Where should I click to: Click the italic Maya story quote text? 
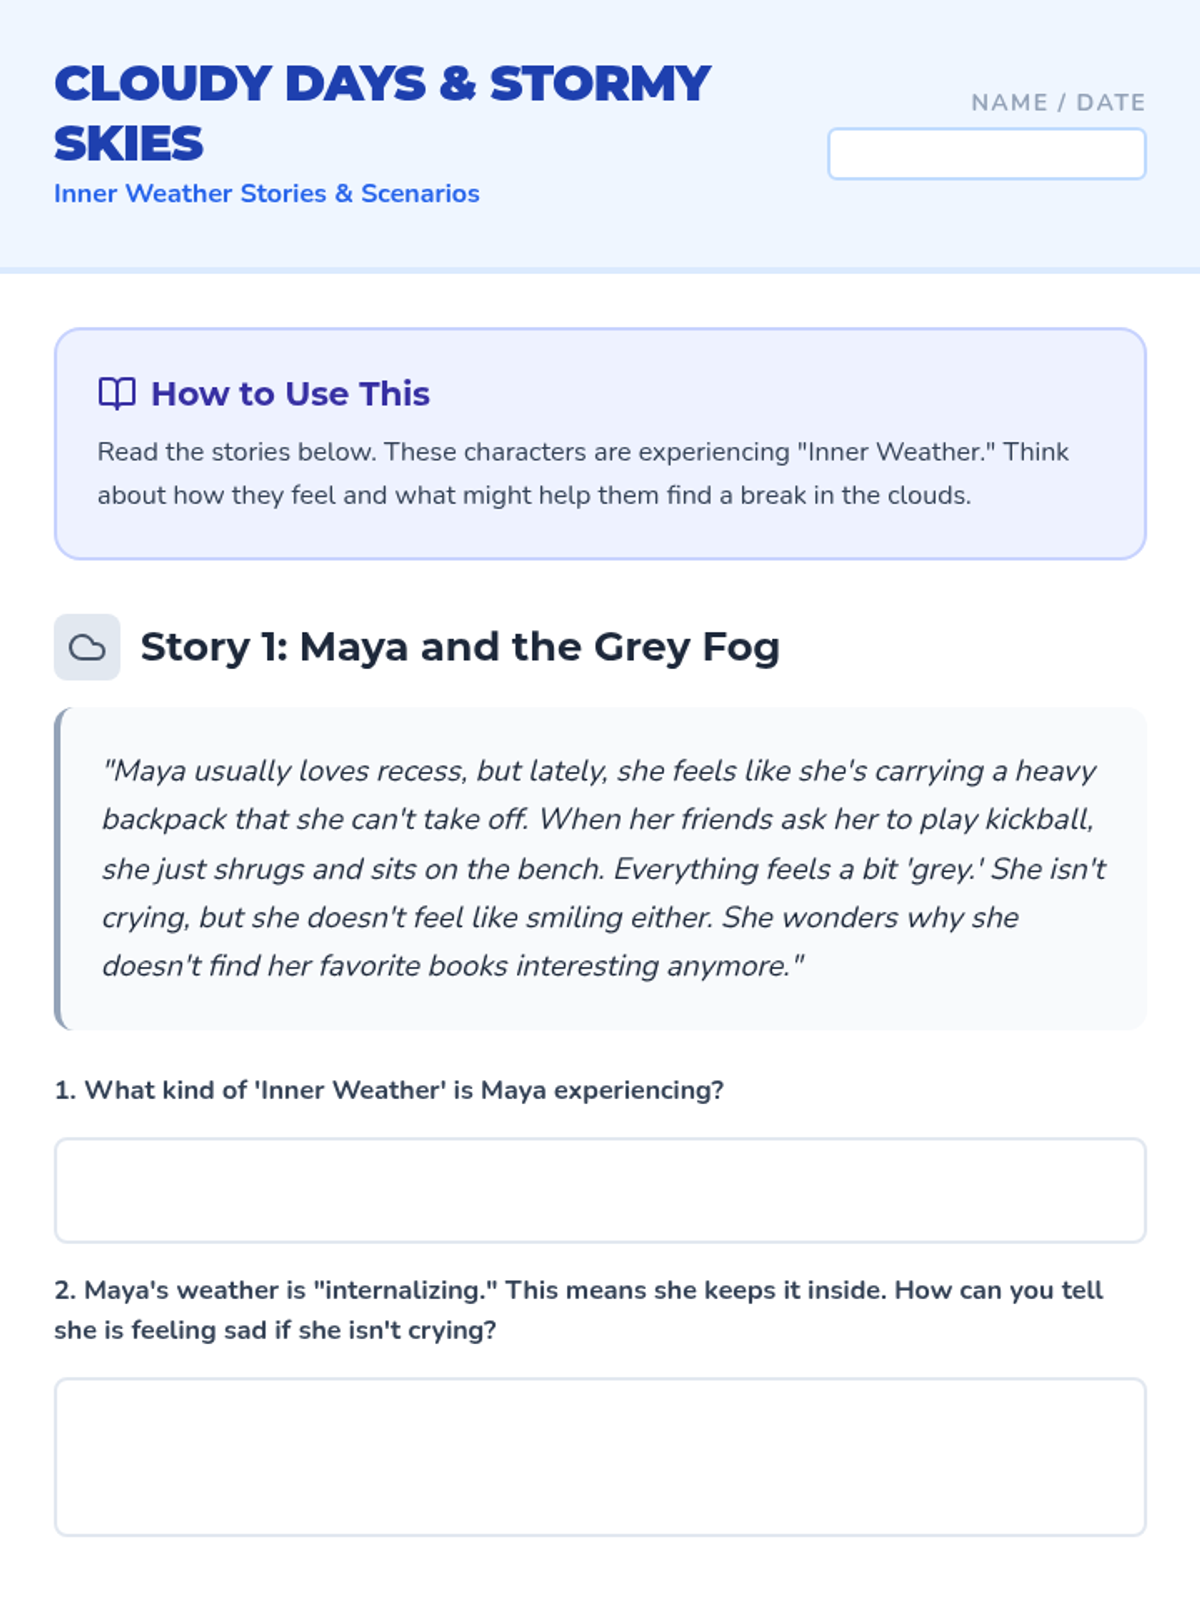pyautogui.click(x=600, y=868)
